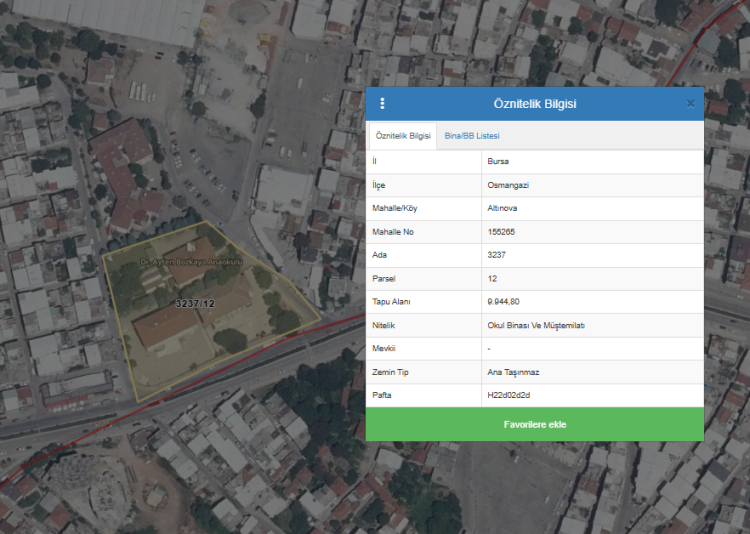750x534 pixels.
Task: Switch to the Bina/BB Listesi tab
Action: click(472, 136)
